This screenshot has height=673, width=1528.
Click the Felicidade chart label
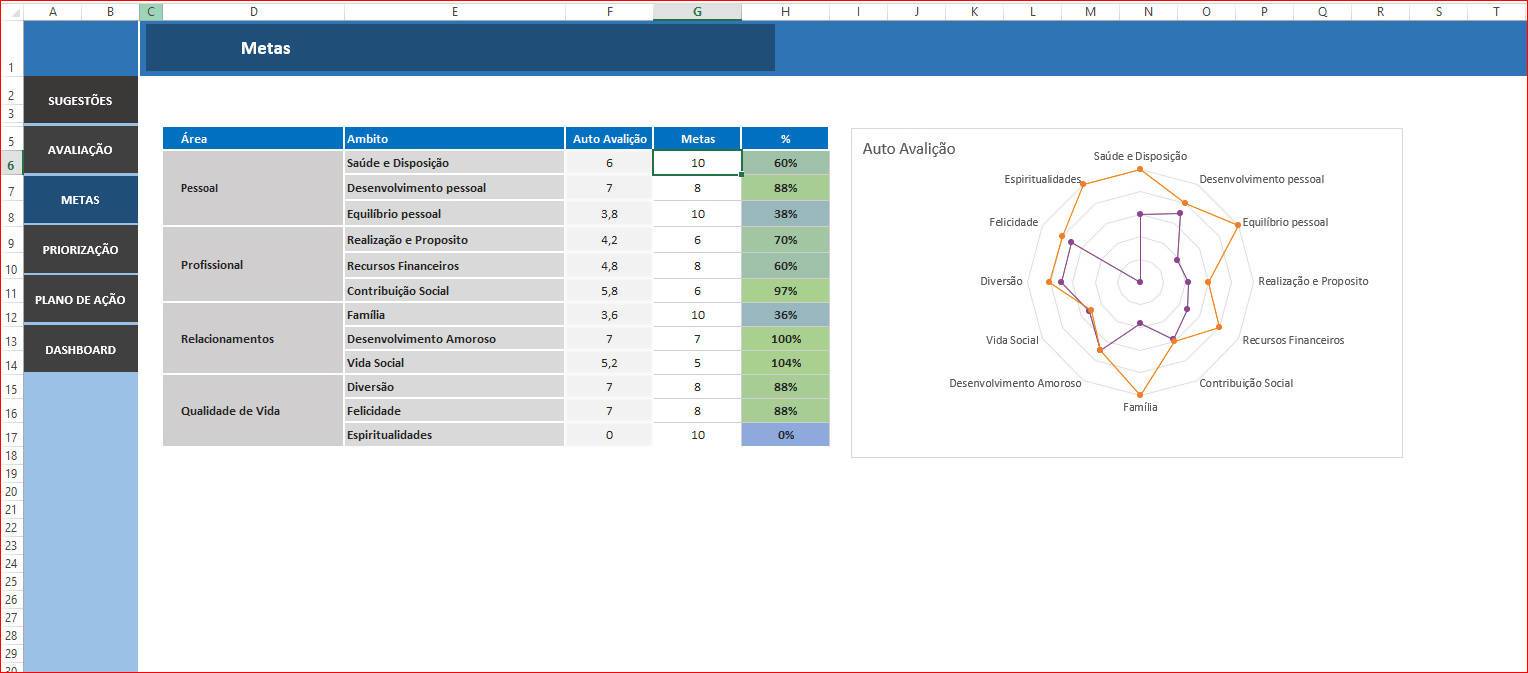click(x=1014, y=222)
